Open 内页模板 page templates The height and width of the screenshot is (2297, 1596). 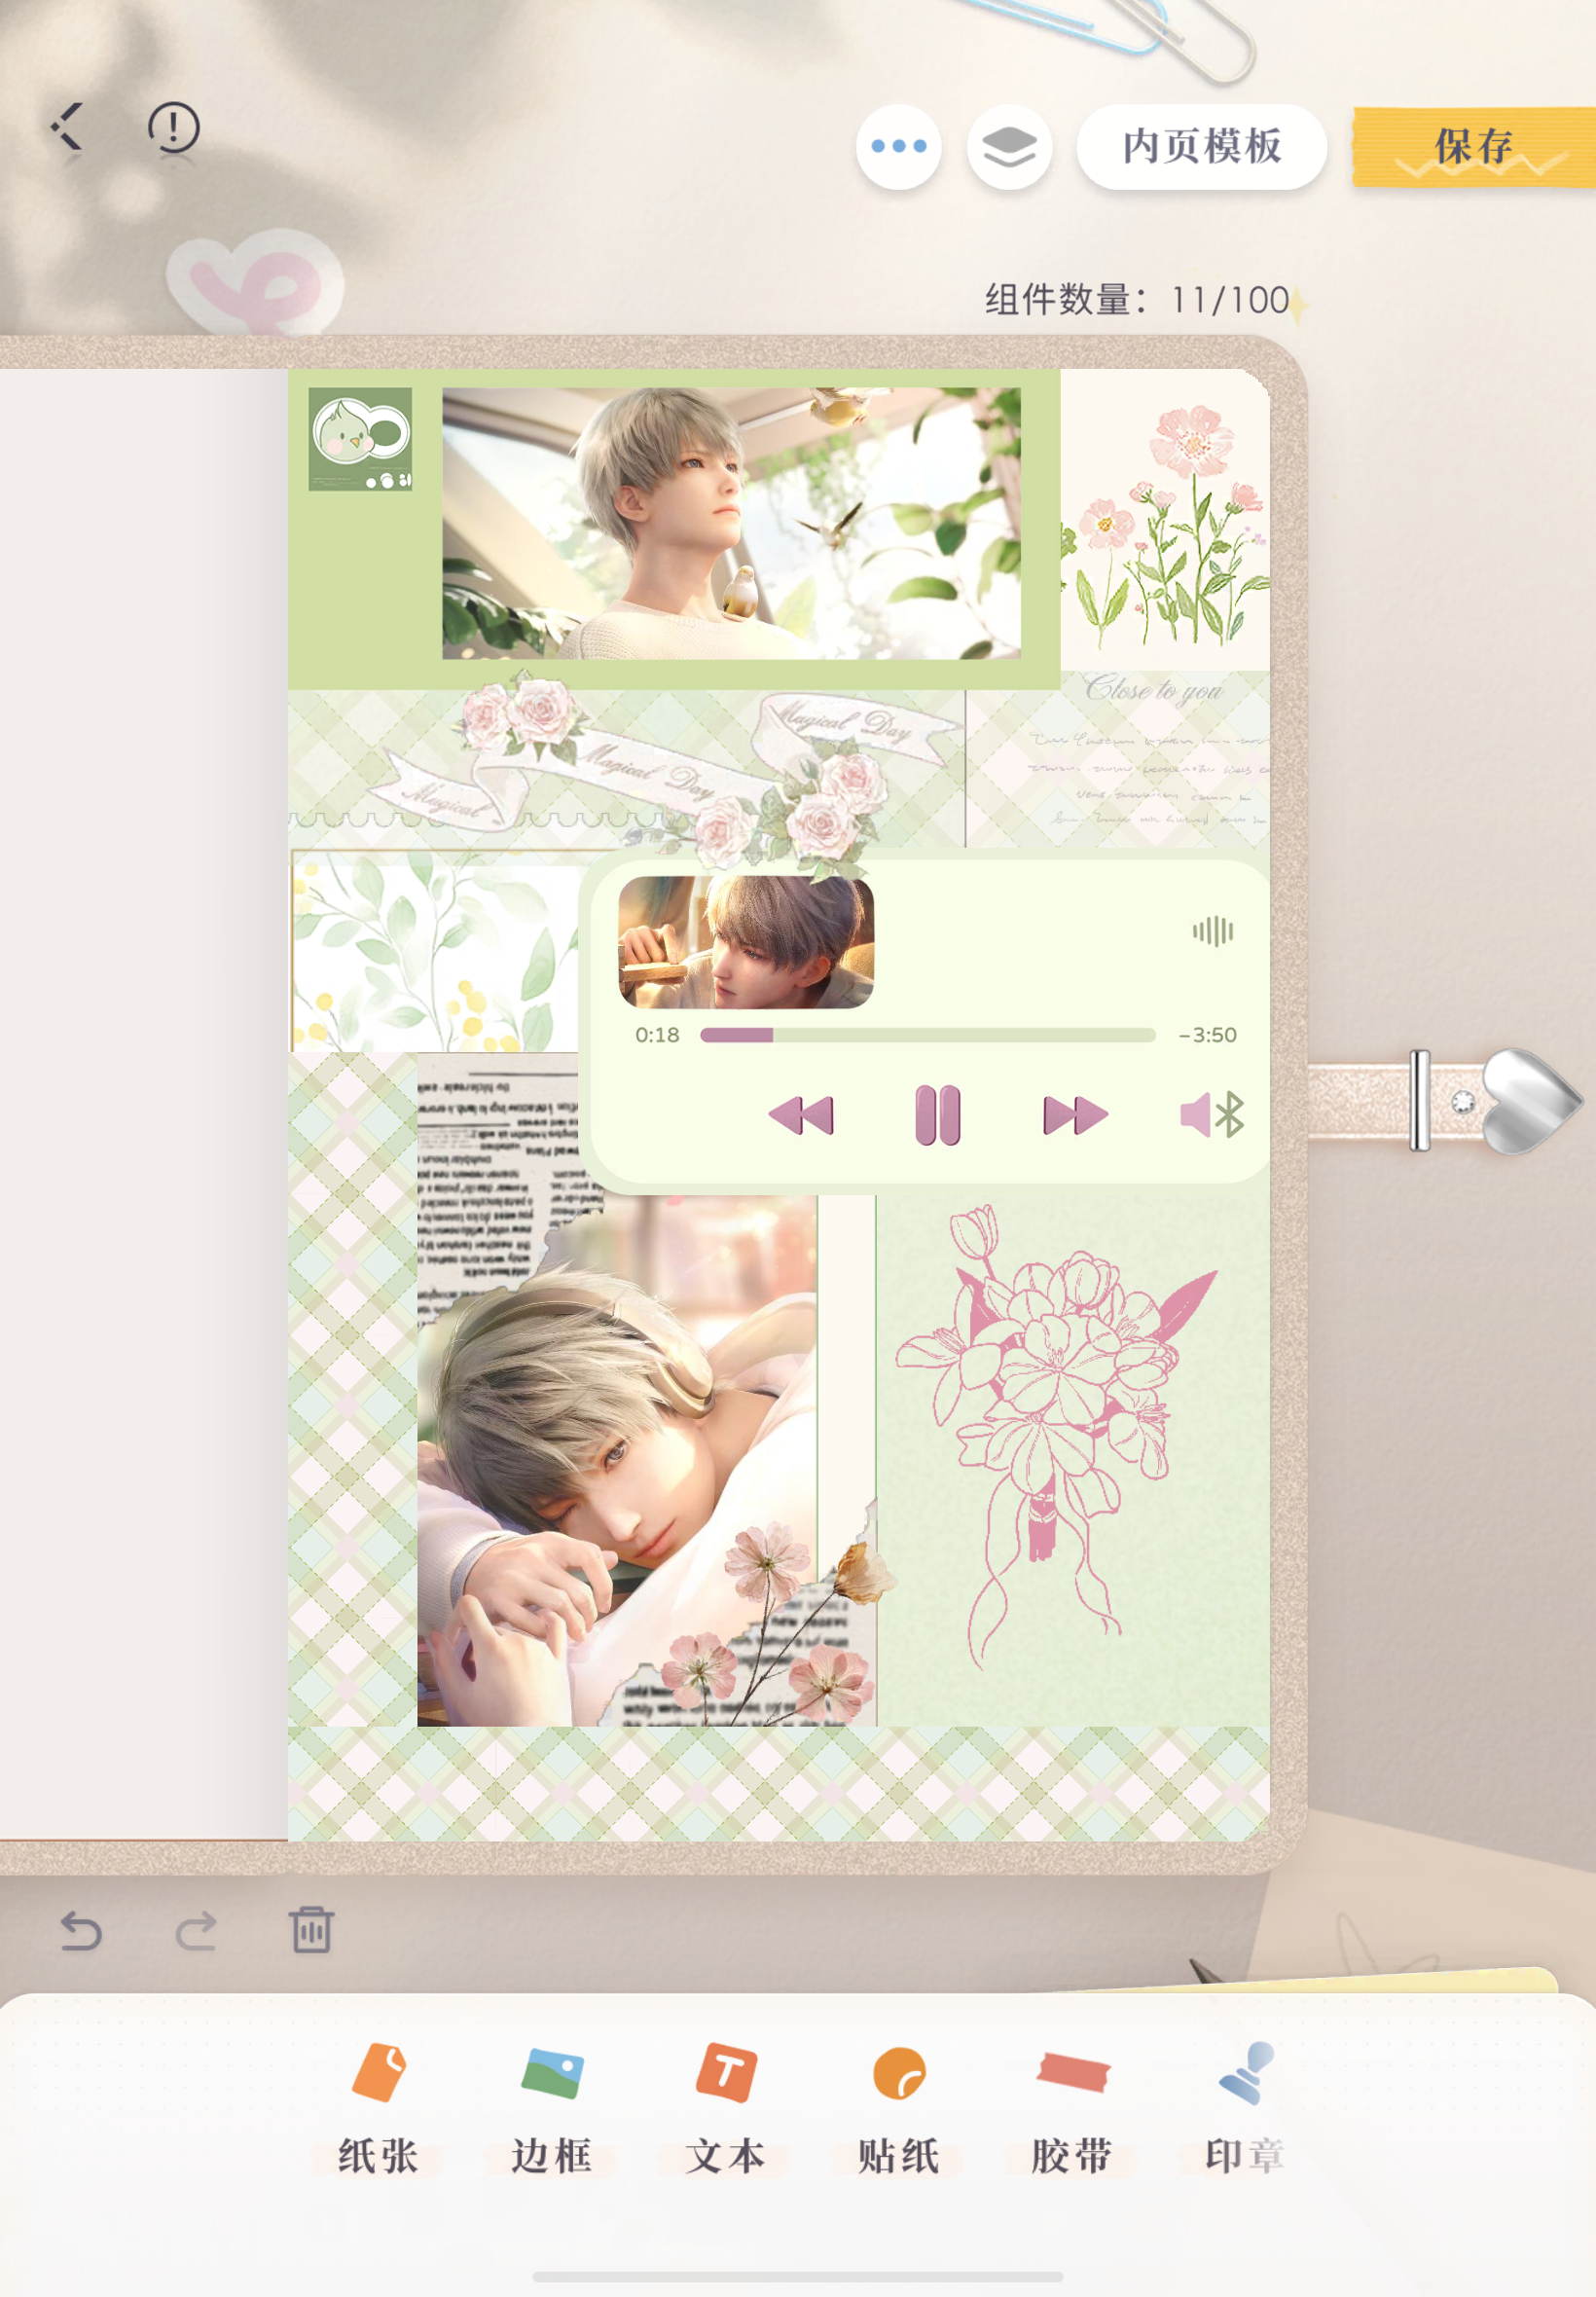1201,146
